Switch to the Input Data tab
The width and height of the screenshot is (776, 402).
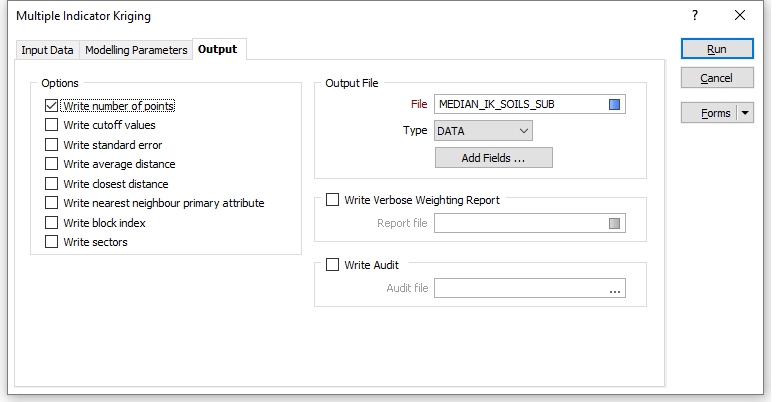(x=48, y=50)
